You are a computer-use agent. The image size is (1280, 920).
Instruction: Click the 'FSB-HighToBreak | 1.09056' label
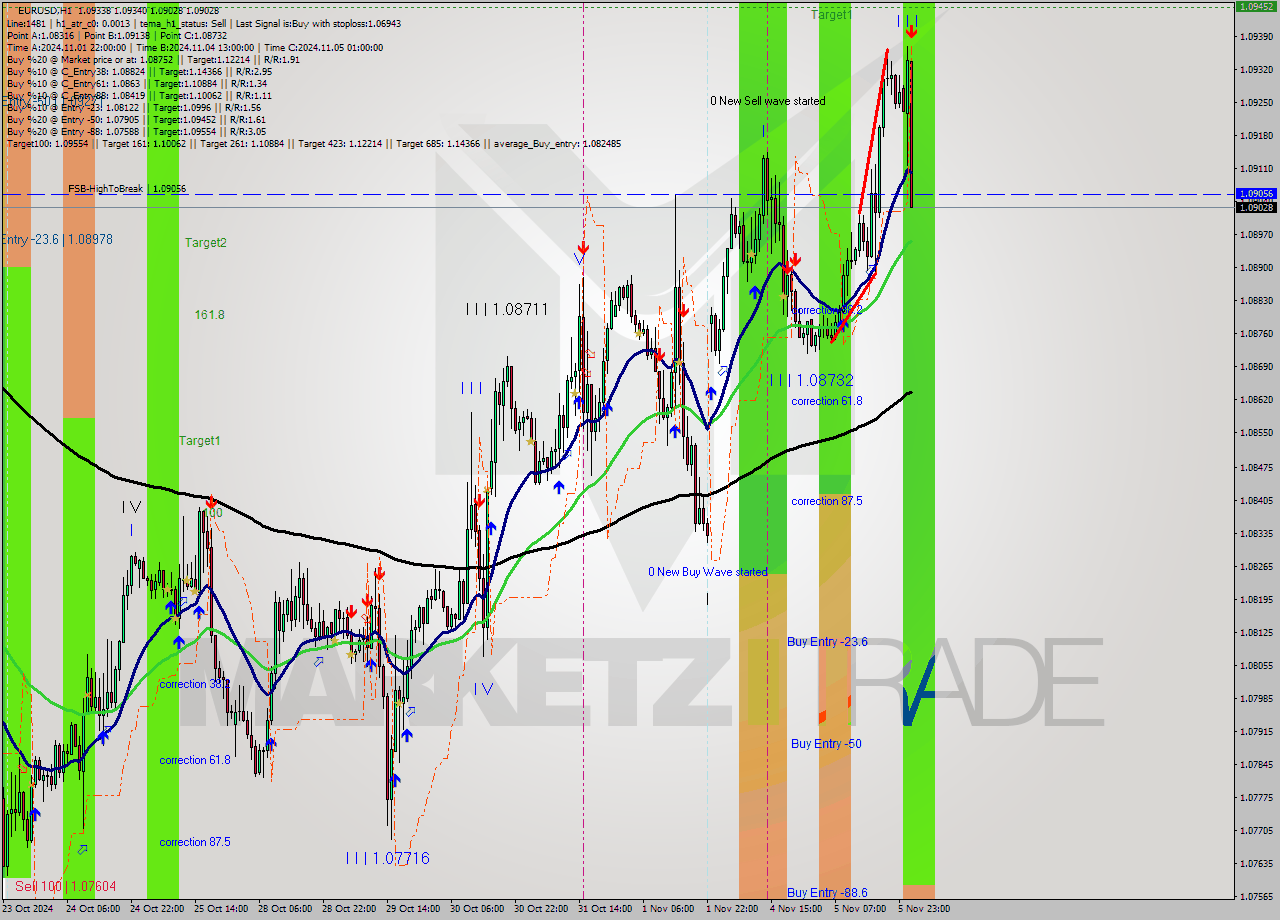point(127,188)
